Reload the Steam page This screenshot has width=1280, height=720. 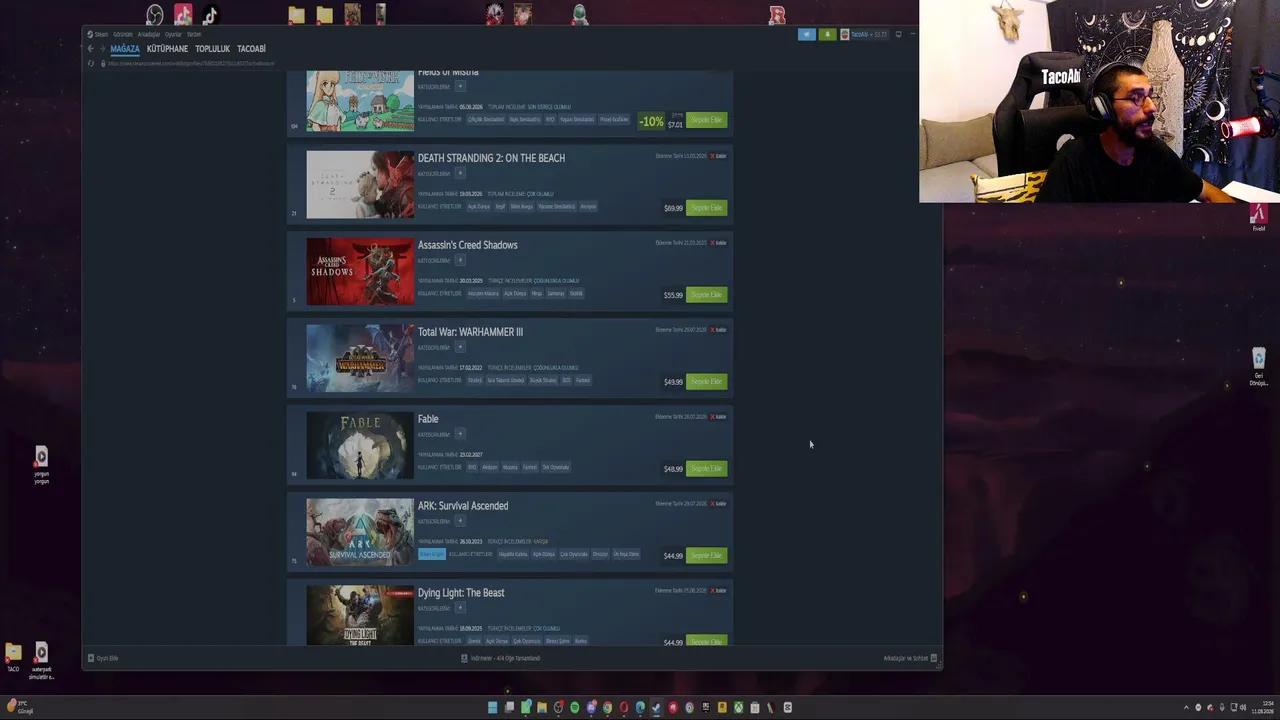pyautogui.click(x=91, y=63)
